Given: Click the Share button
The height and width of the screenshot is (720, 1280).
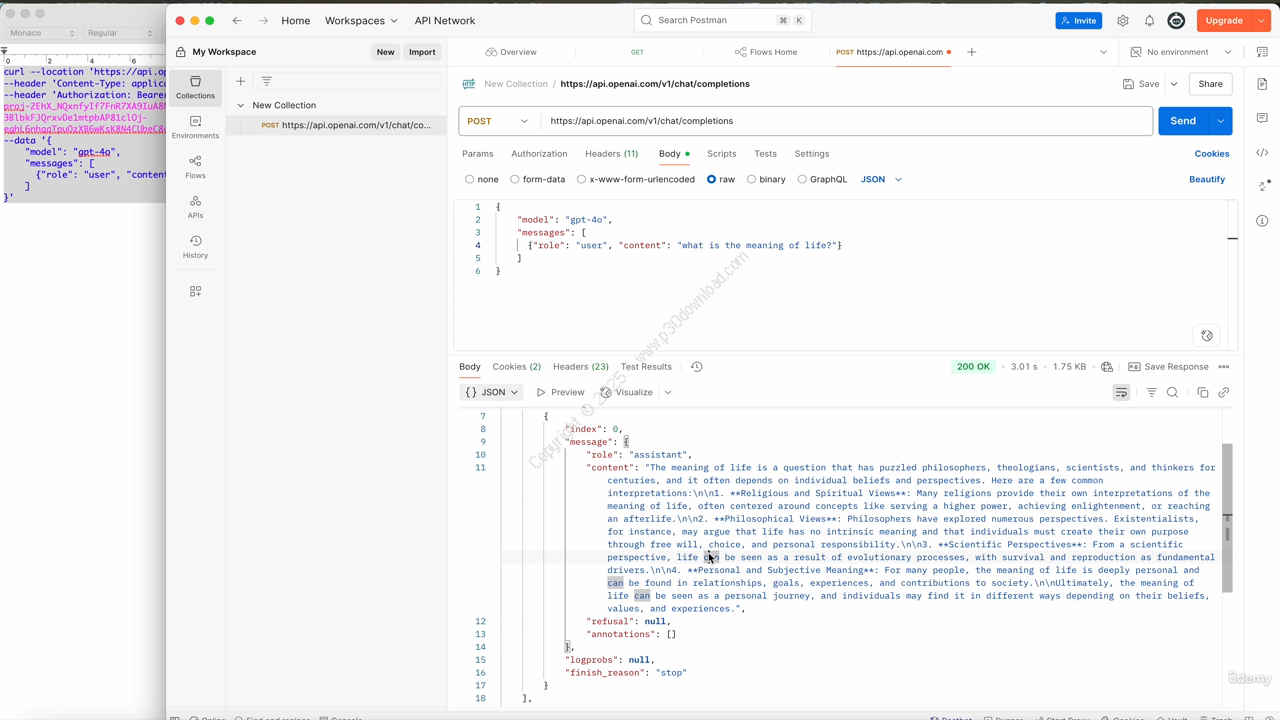Looking at the screenshot, I should pyautogui.click(x=1210, y=84).
